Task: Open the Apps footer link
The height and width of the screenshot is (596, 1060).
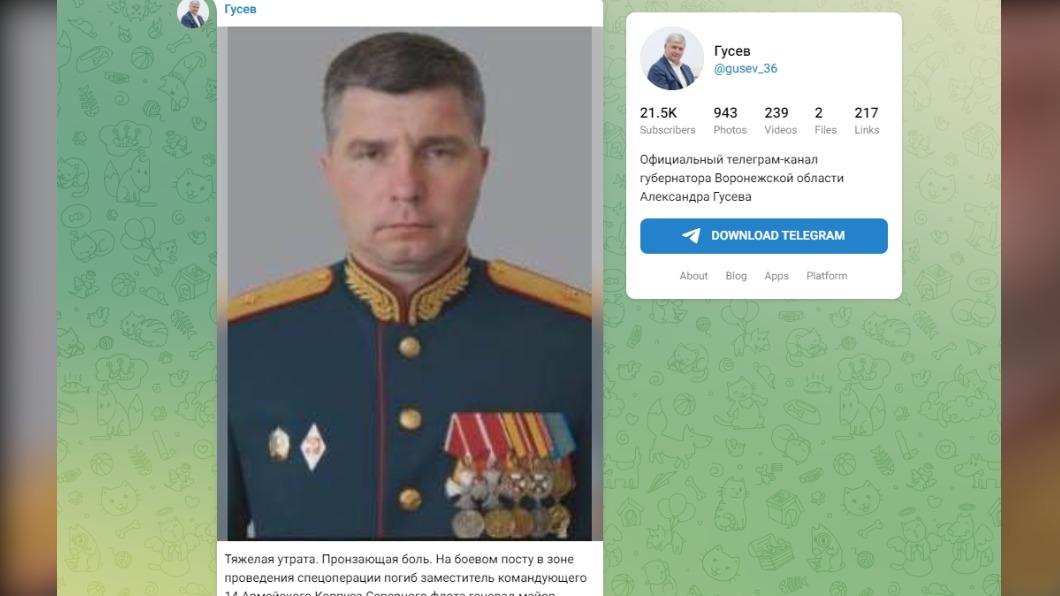Action: 776,276
